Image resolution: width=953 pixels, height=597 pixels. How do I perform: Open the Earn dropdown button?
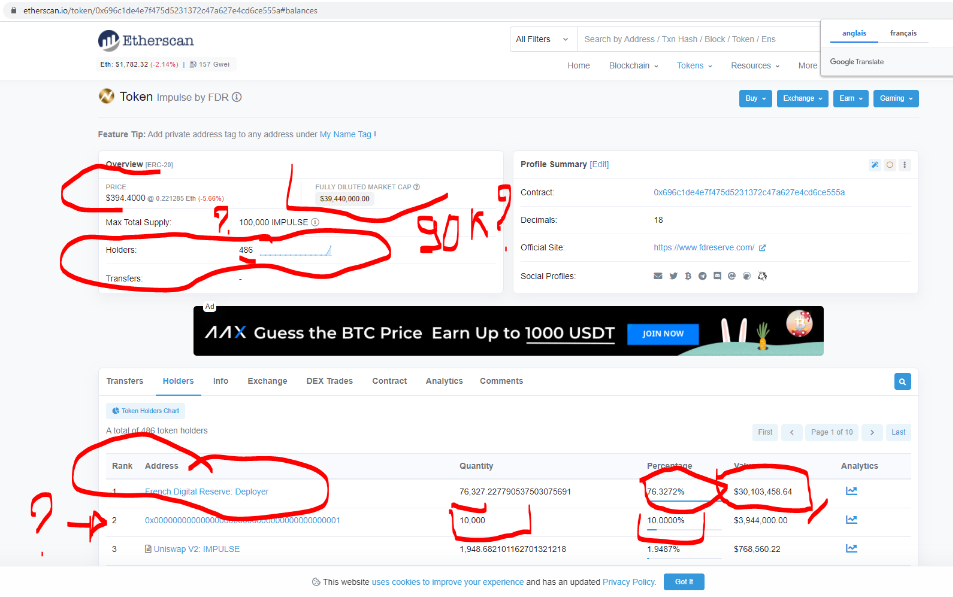click(x=851, y=98)
